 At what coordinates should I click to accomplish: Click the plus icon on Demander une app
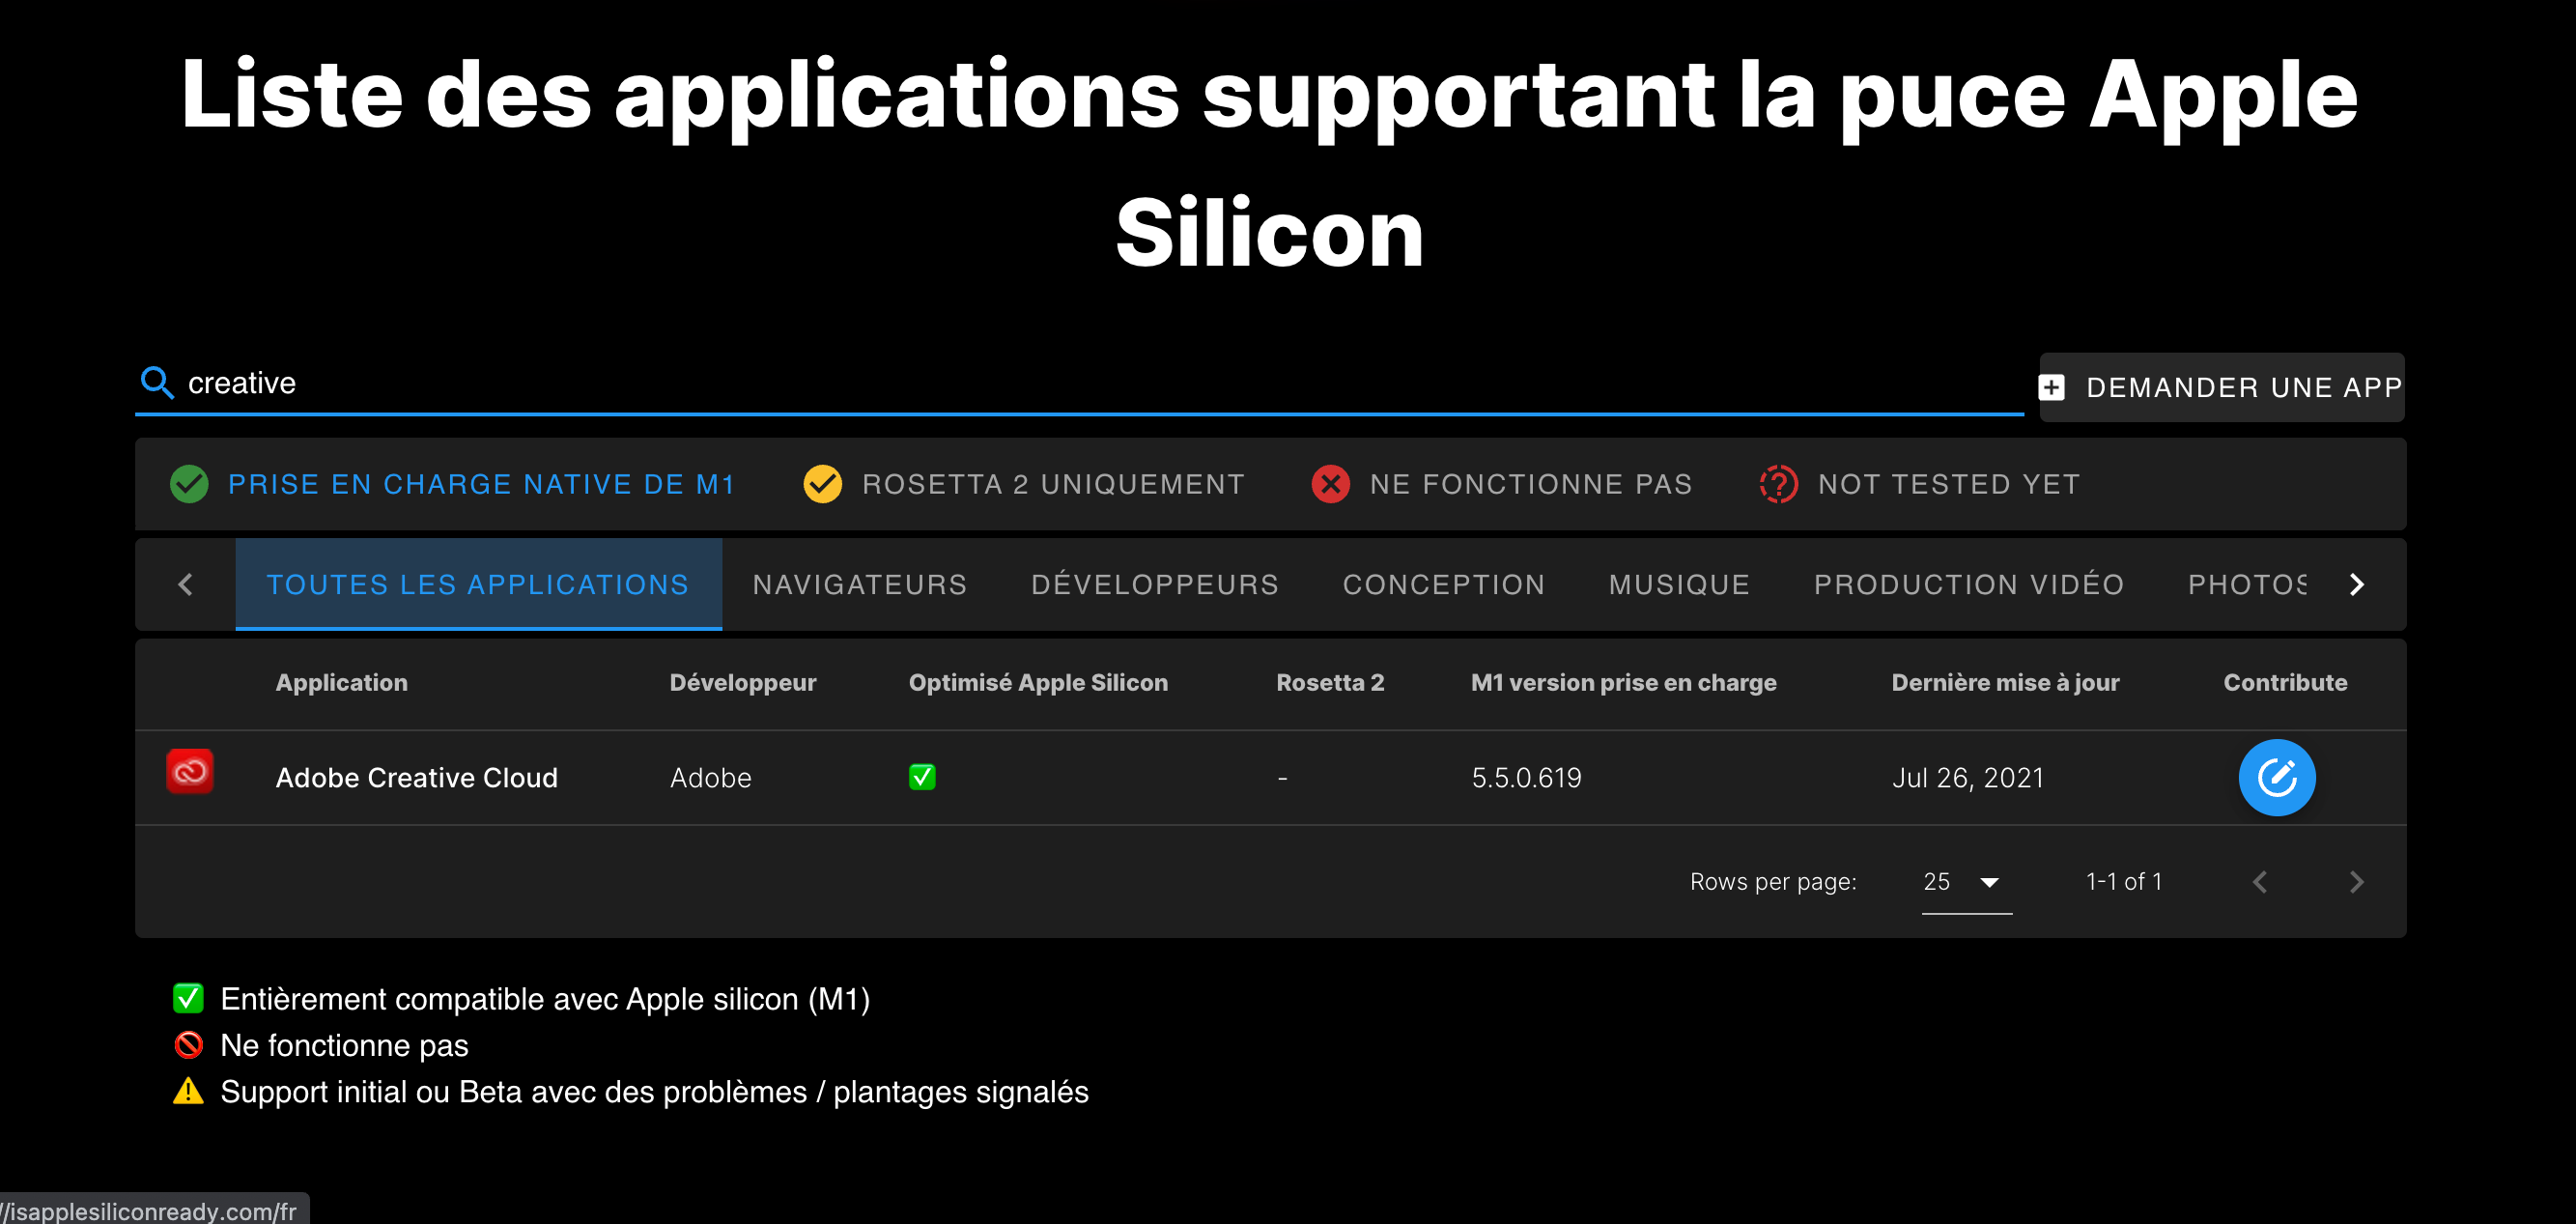2051,387
